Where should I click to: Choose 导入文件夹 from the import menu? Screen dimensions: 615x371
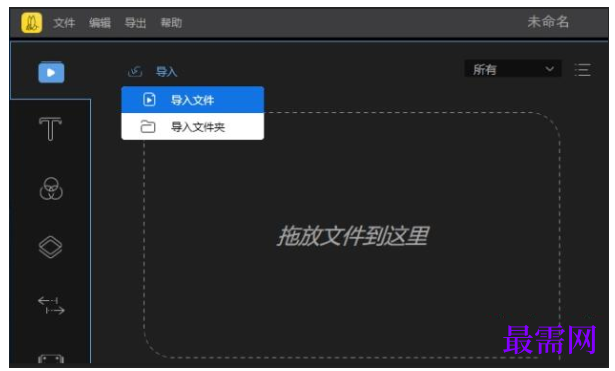click(x=193, y=127)
